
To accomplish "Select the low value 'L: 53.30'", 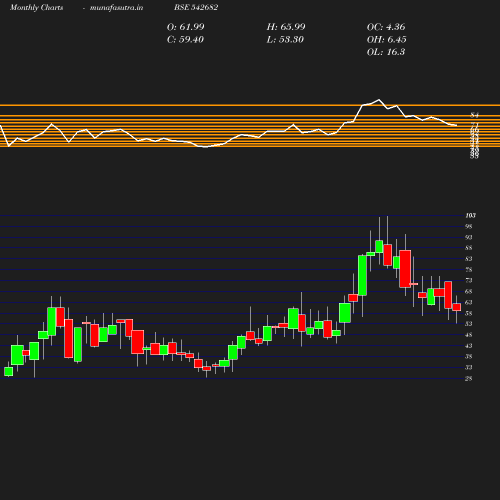I will [x=285, y=40].
